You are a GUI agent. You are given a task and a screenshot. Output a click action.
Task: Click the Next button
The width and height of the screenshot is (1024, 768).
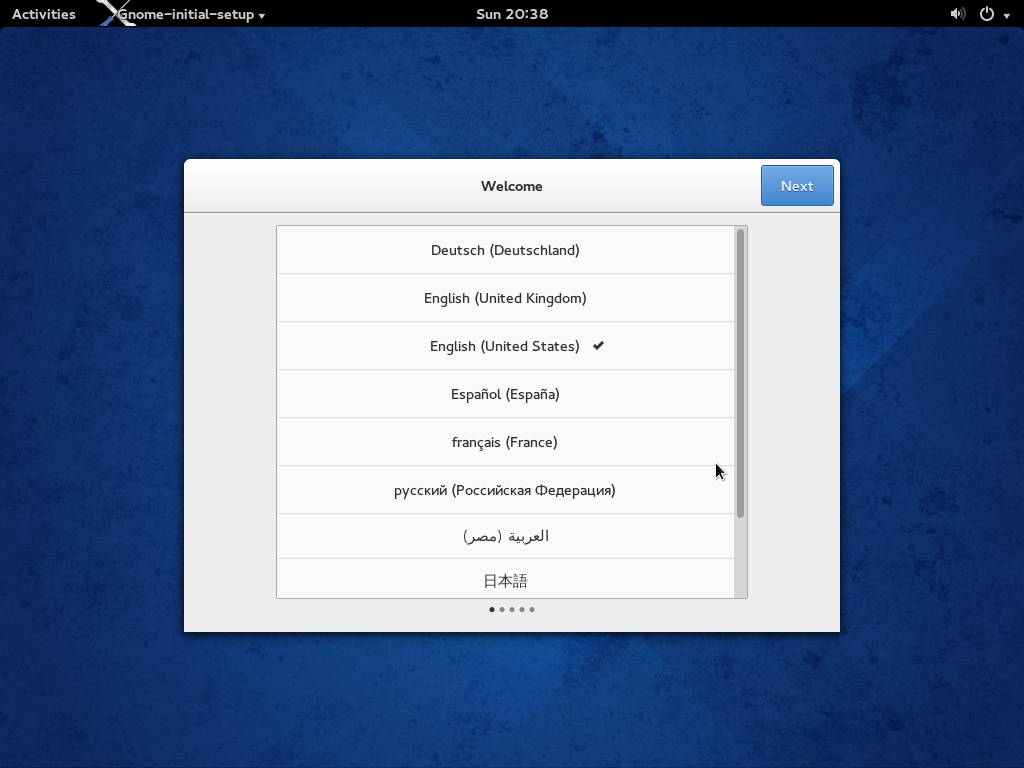click(797, 185)
